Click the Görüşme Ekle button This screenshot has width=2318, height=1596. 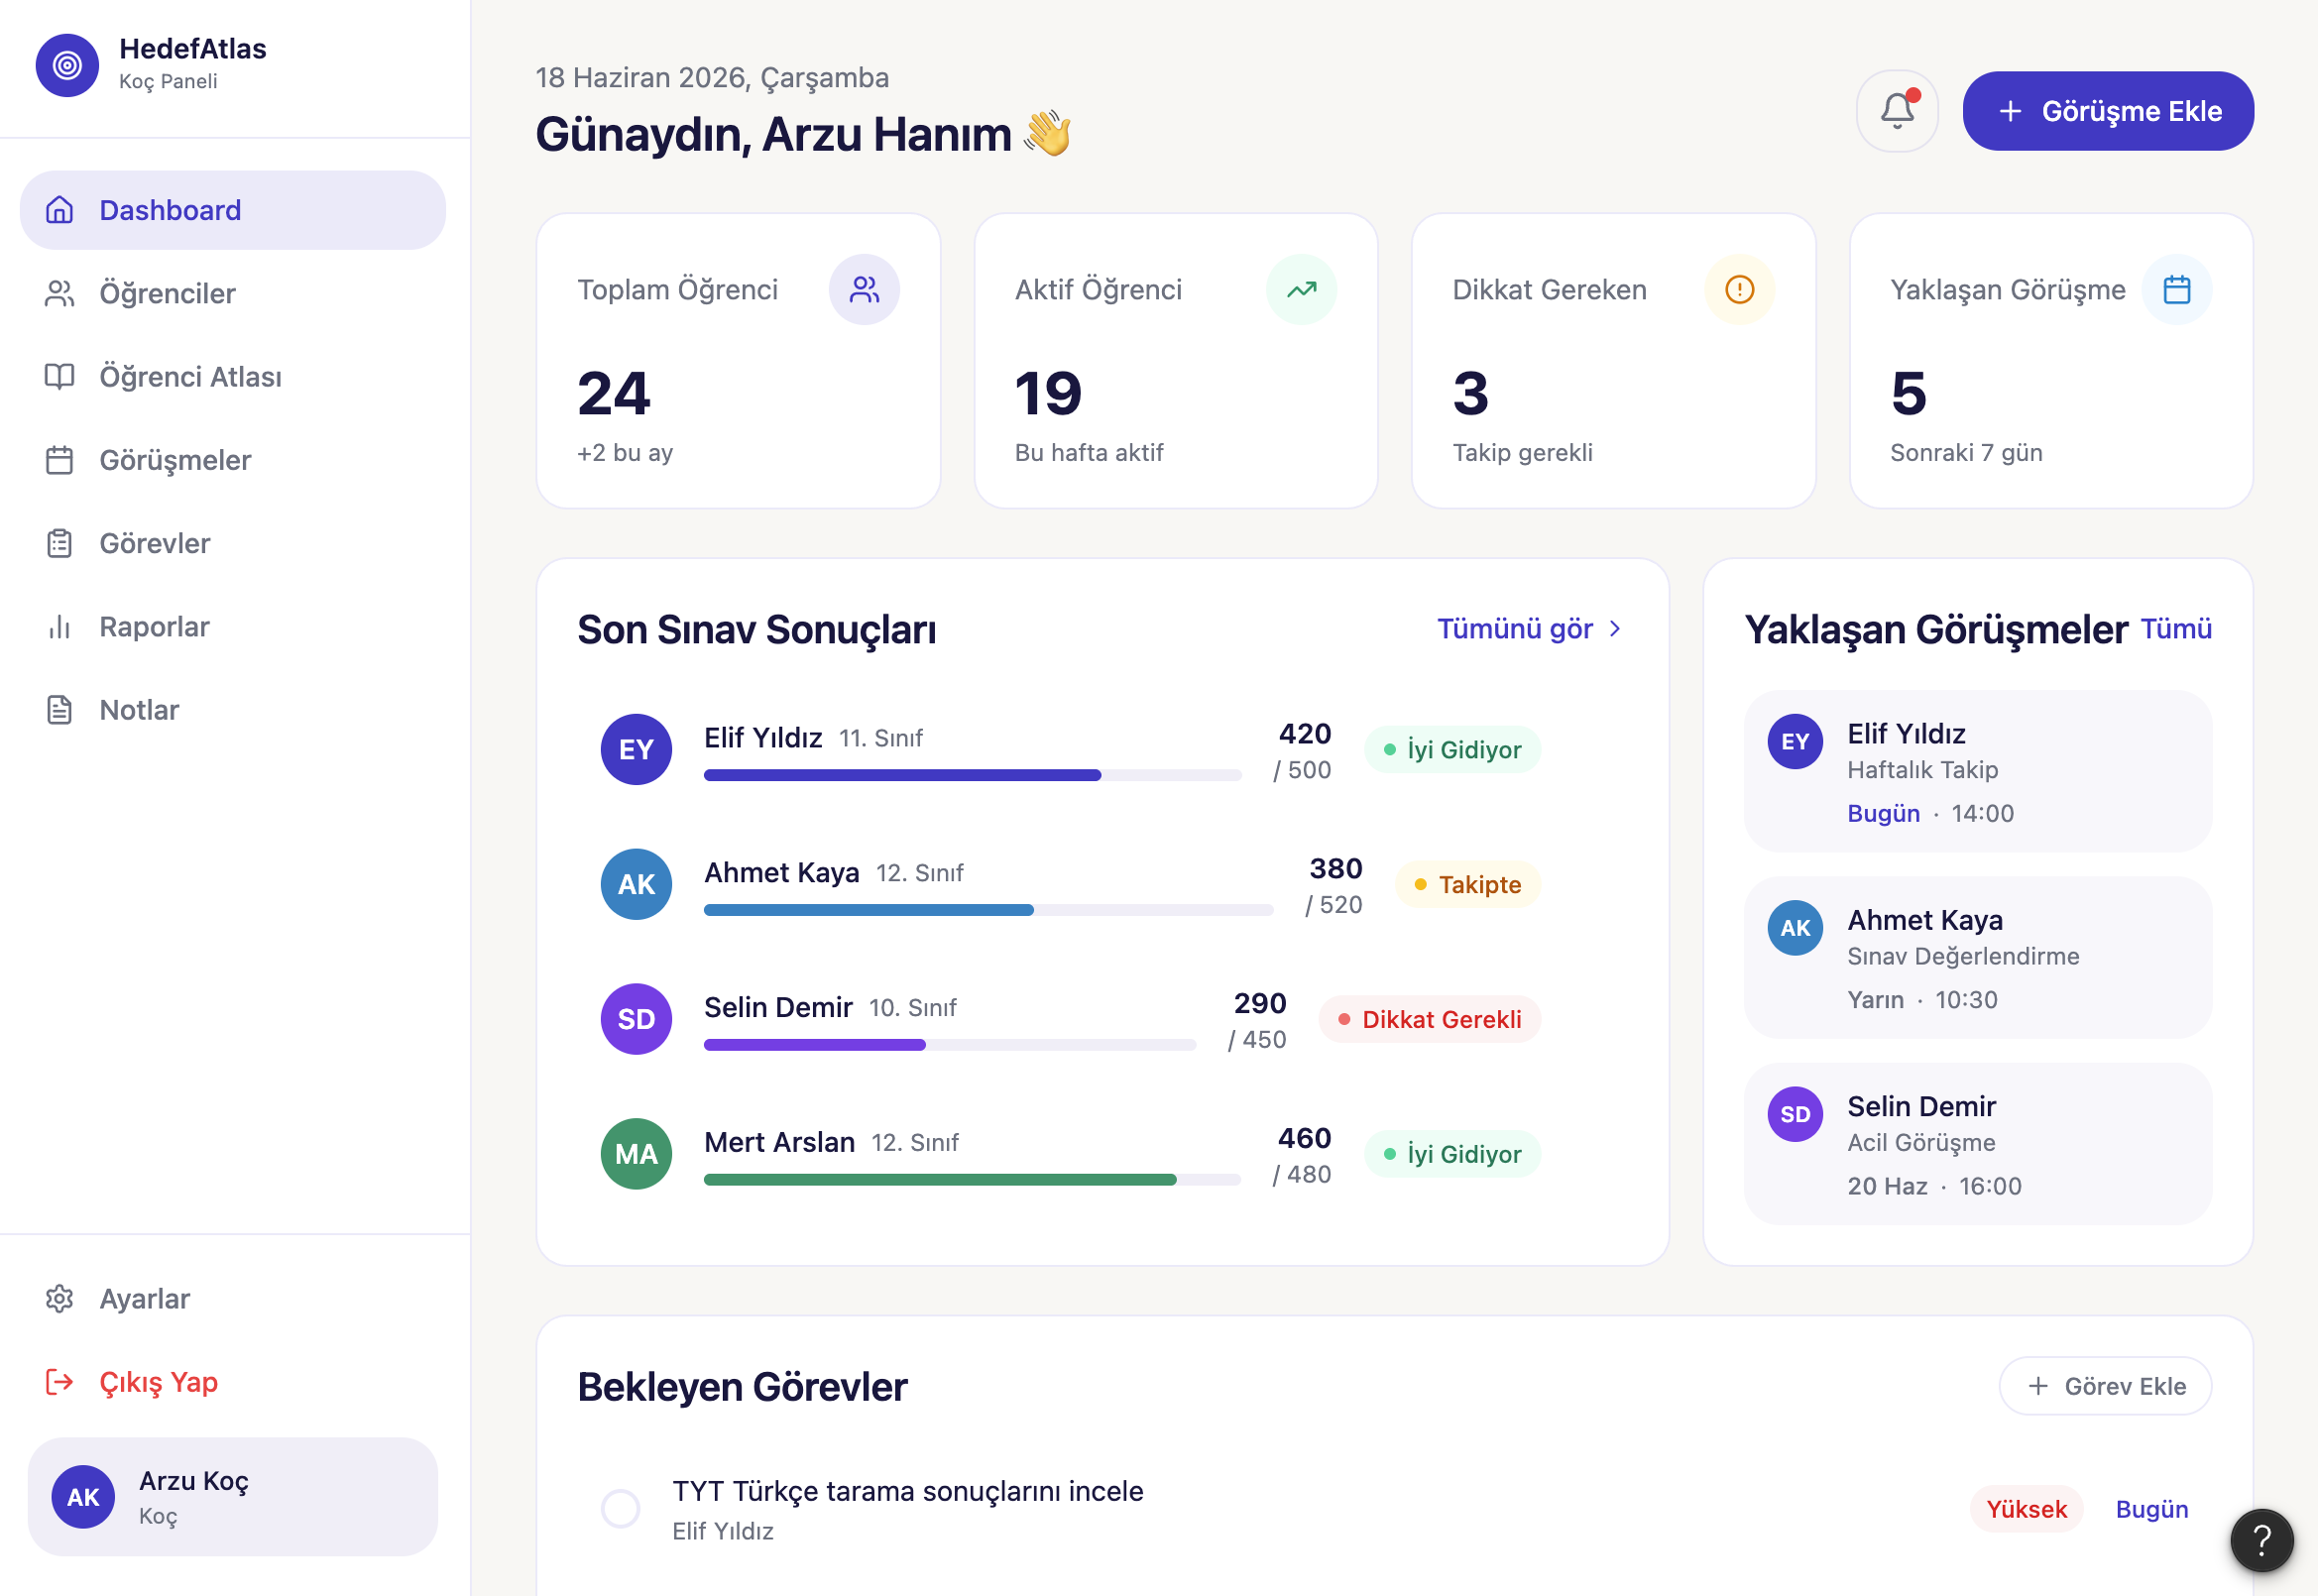tap(2107, 110)
